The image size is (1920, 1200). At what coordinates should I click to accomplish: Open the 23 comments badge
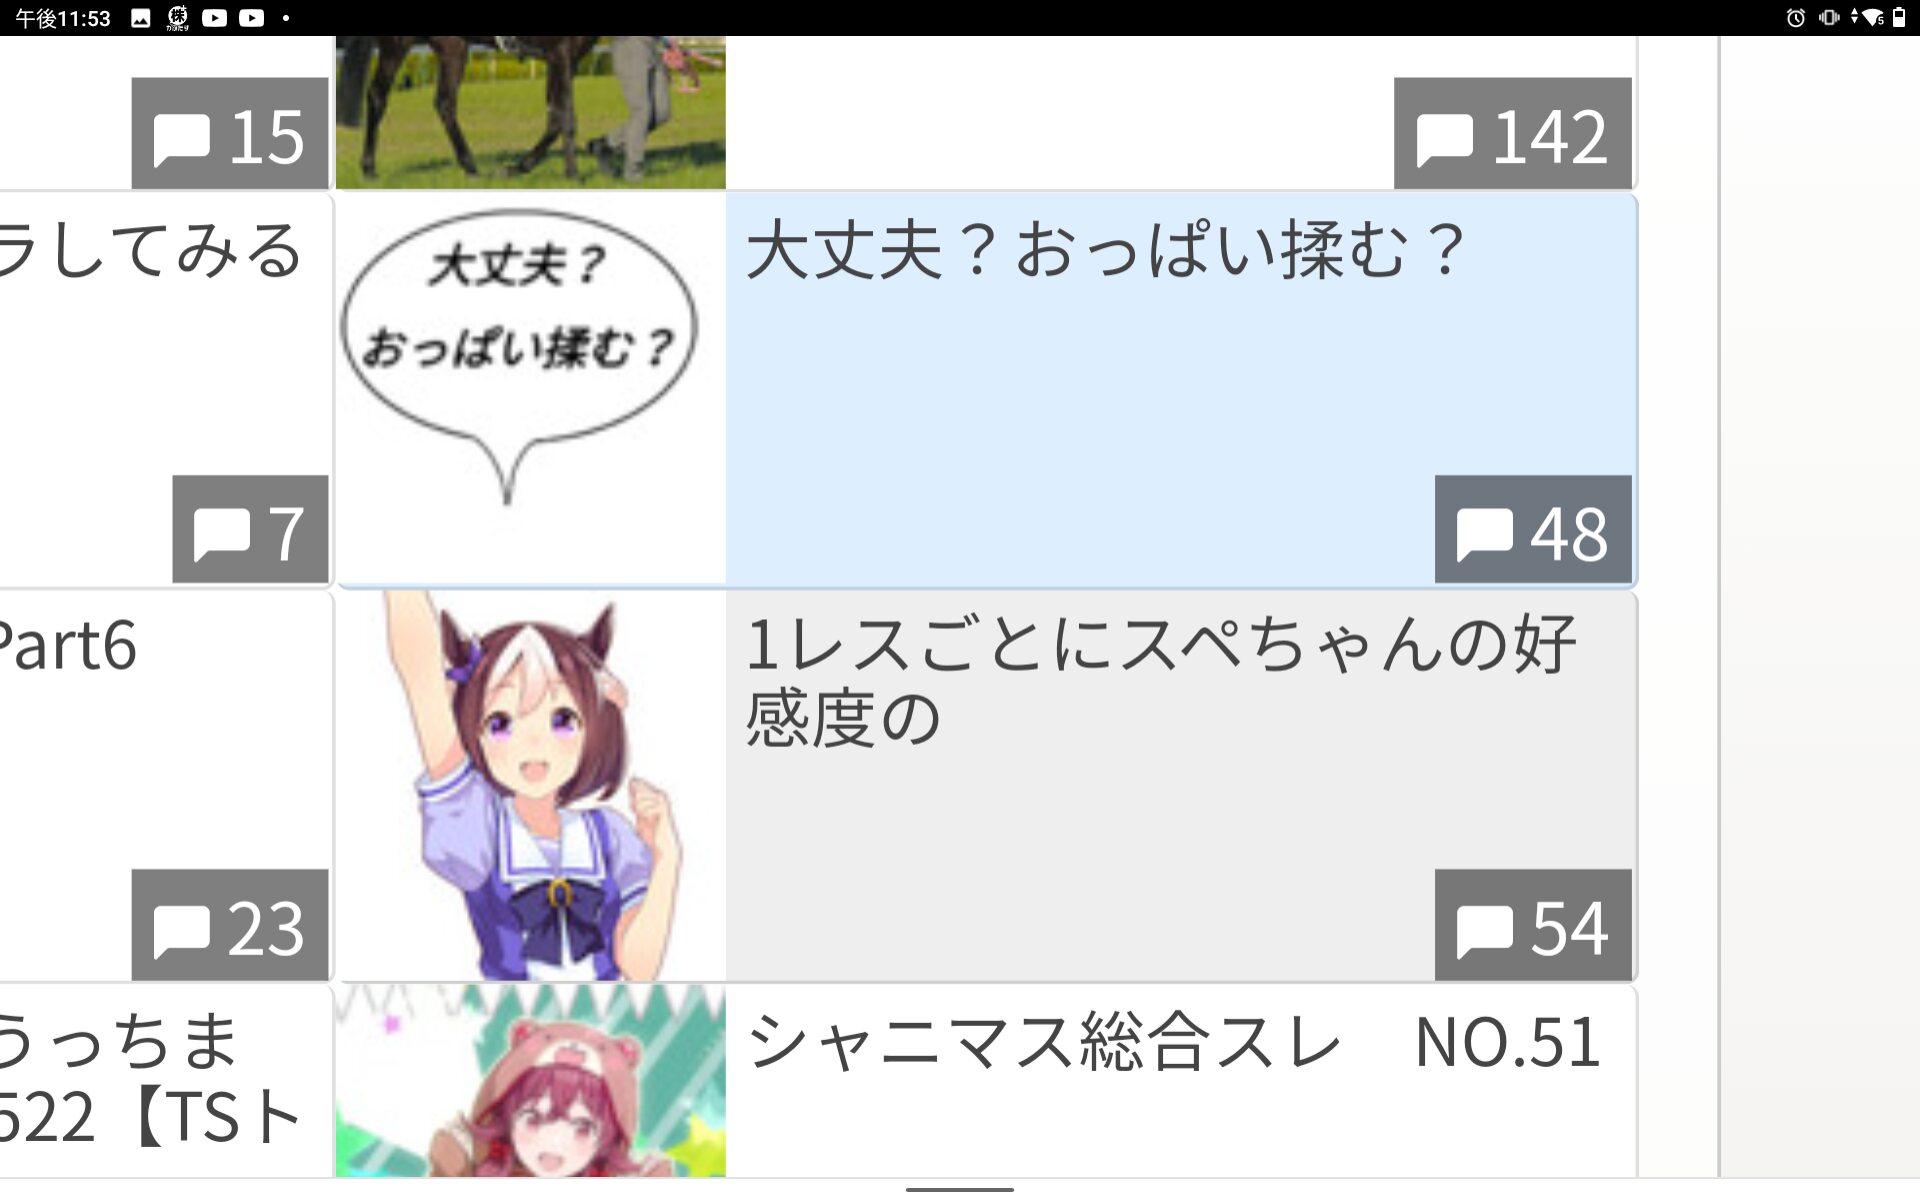230,925
